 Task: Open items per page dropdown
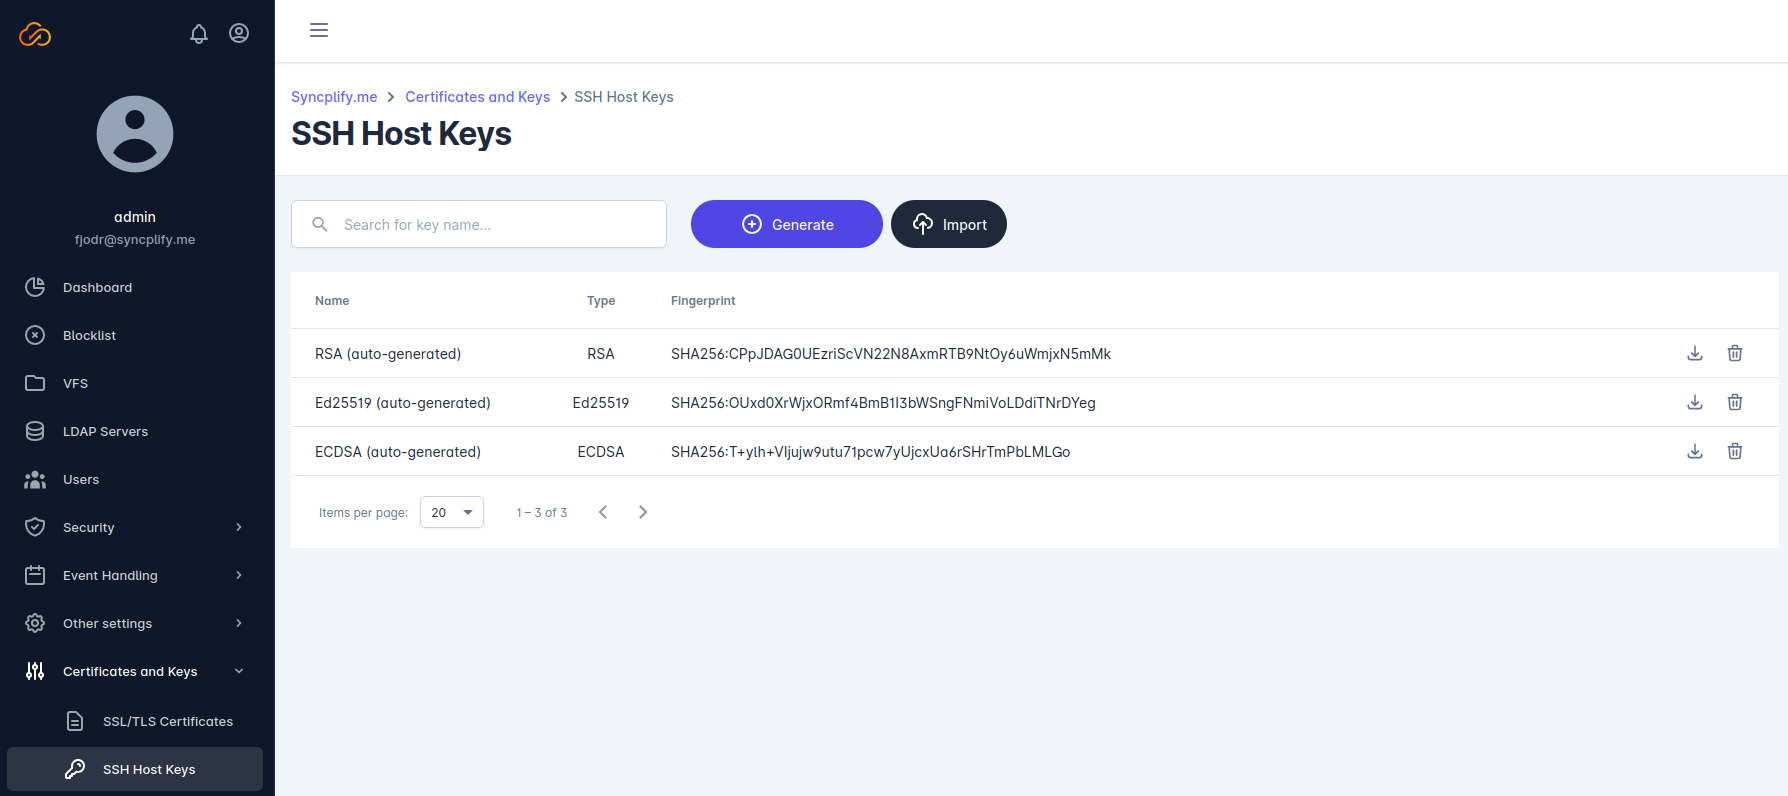[x=452, y=512]
